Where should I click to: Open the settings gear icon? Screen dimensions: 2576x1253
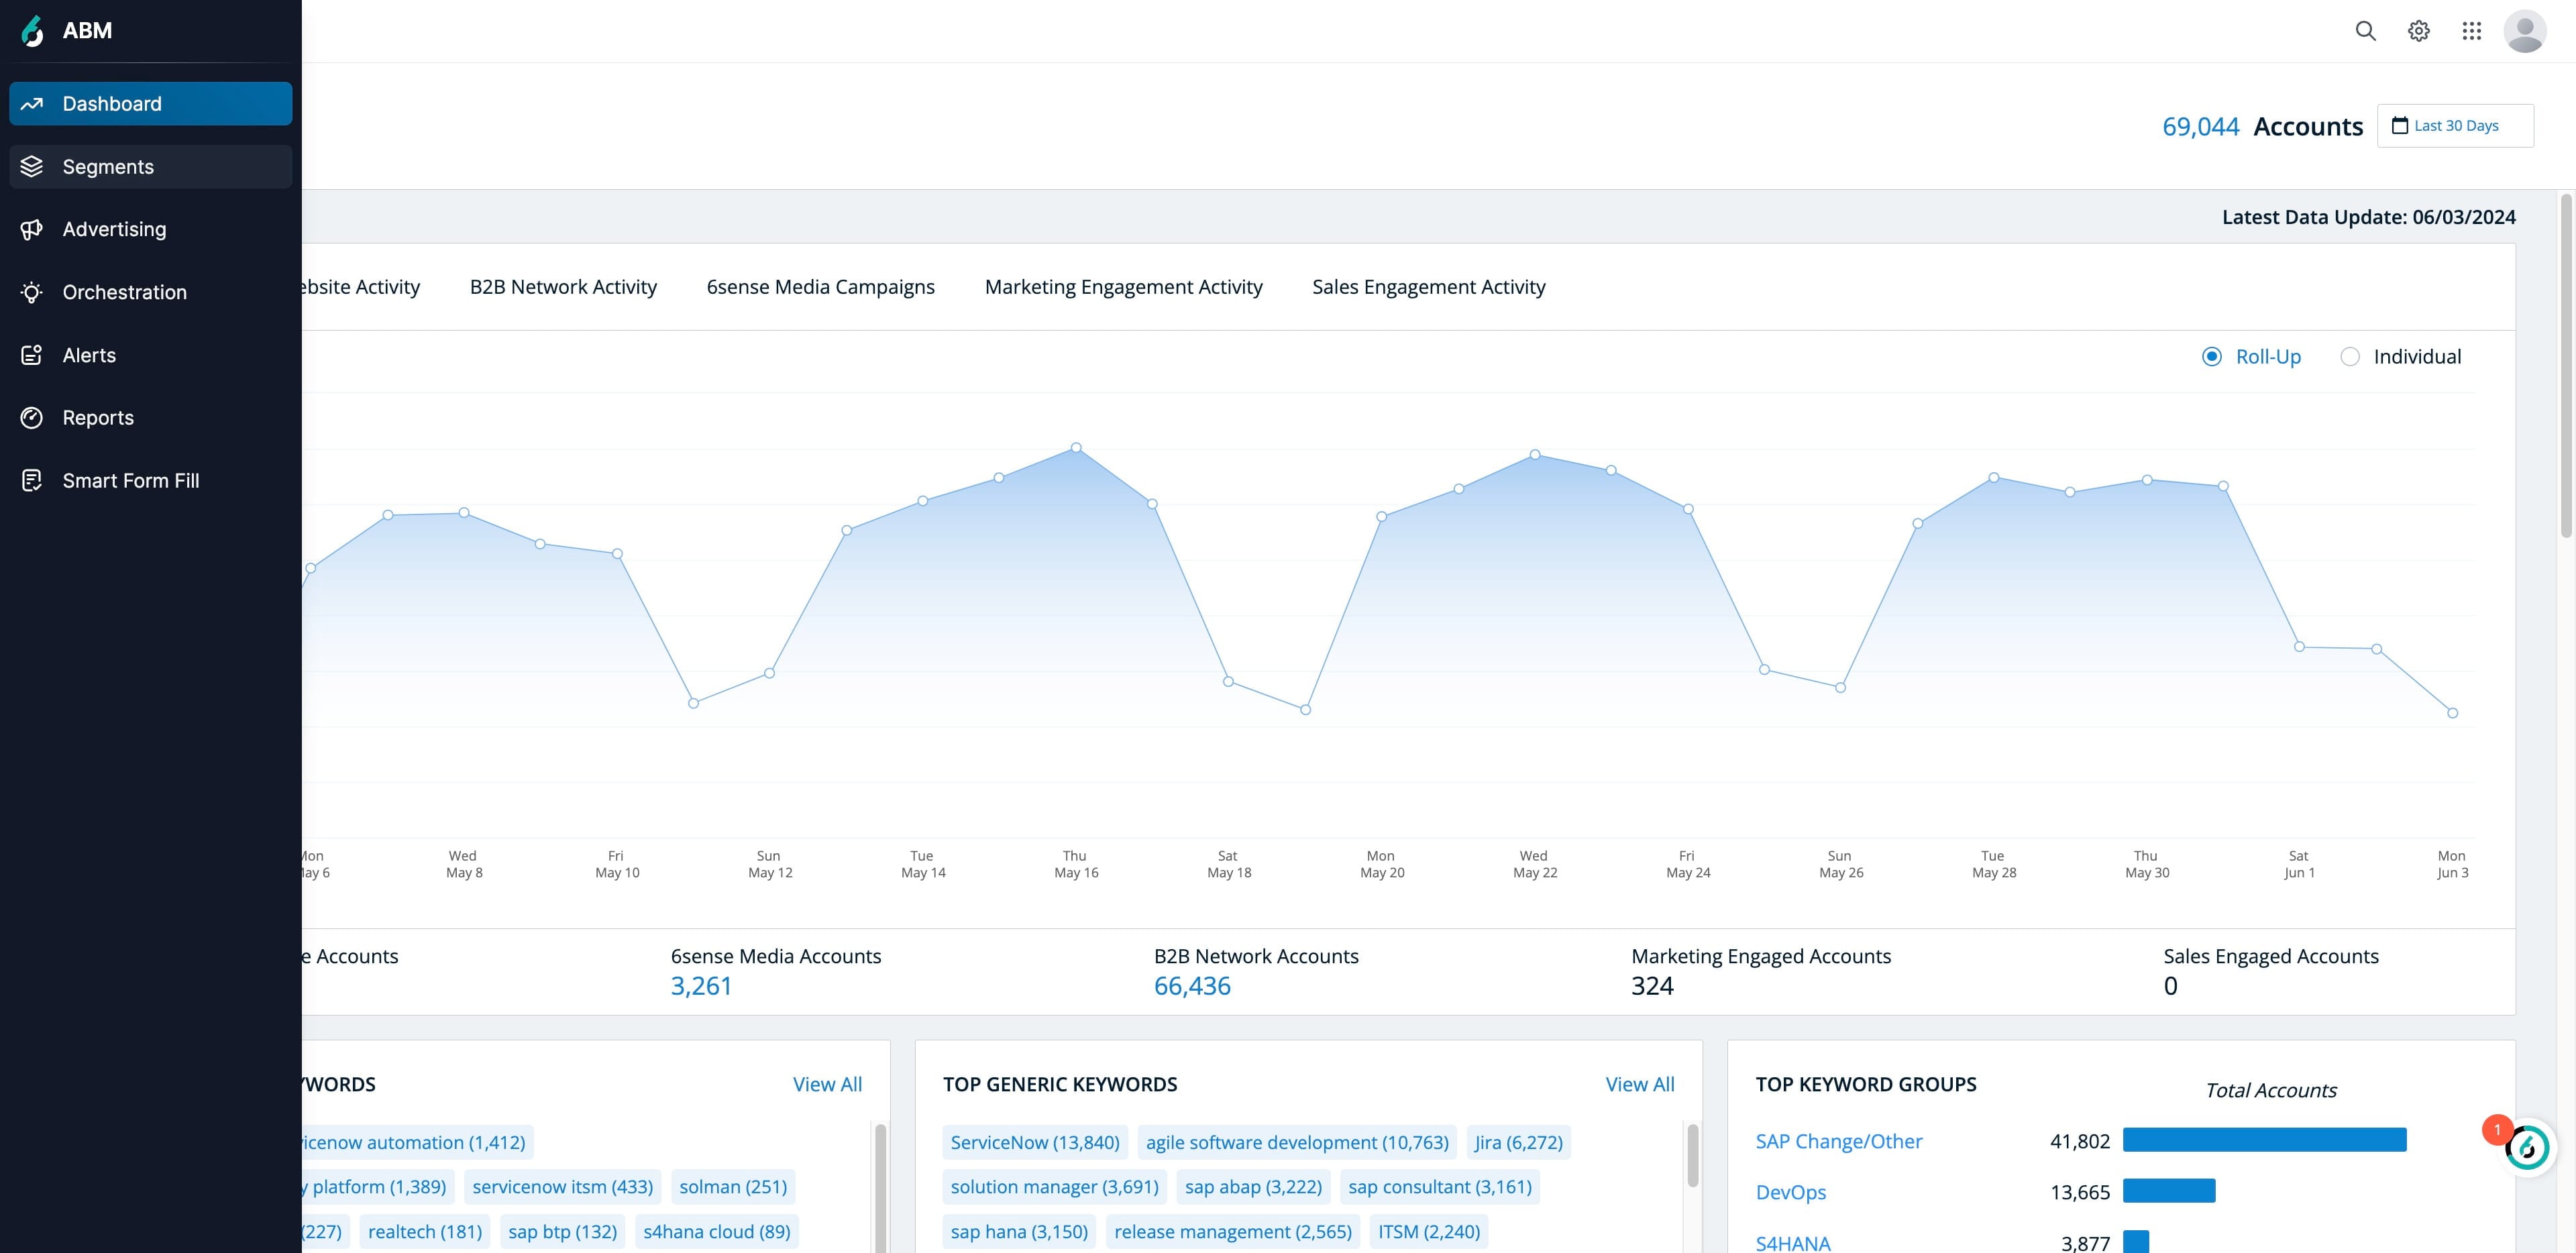2418,31
